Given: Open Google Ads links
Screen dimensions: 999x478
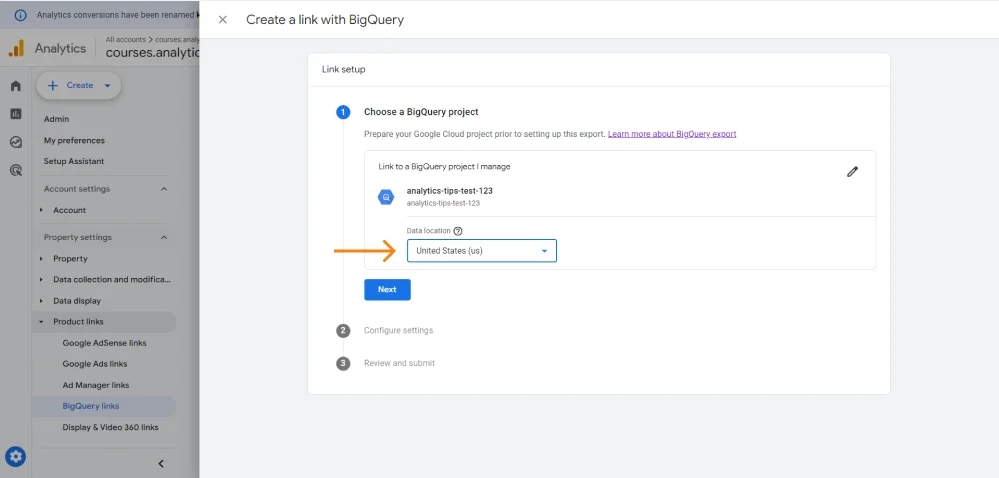Looking at the screenshot, I should [x=95, y=364].
